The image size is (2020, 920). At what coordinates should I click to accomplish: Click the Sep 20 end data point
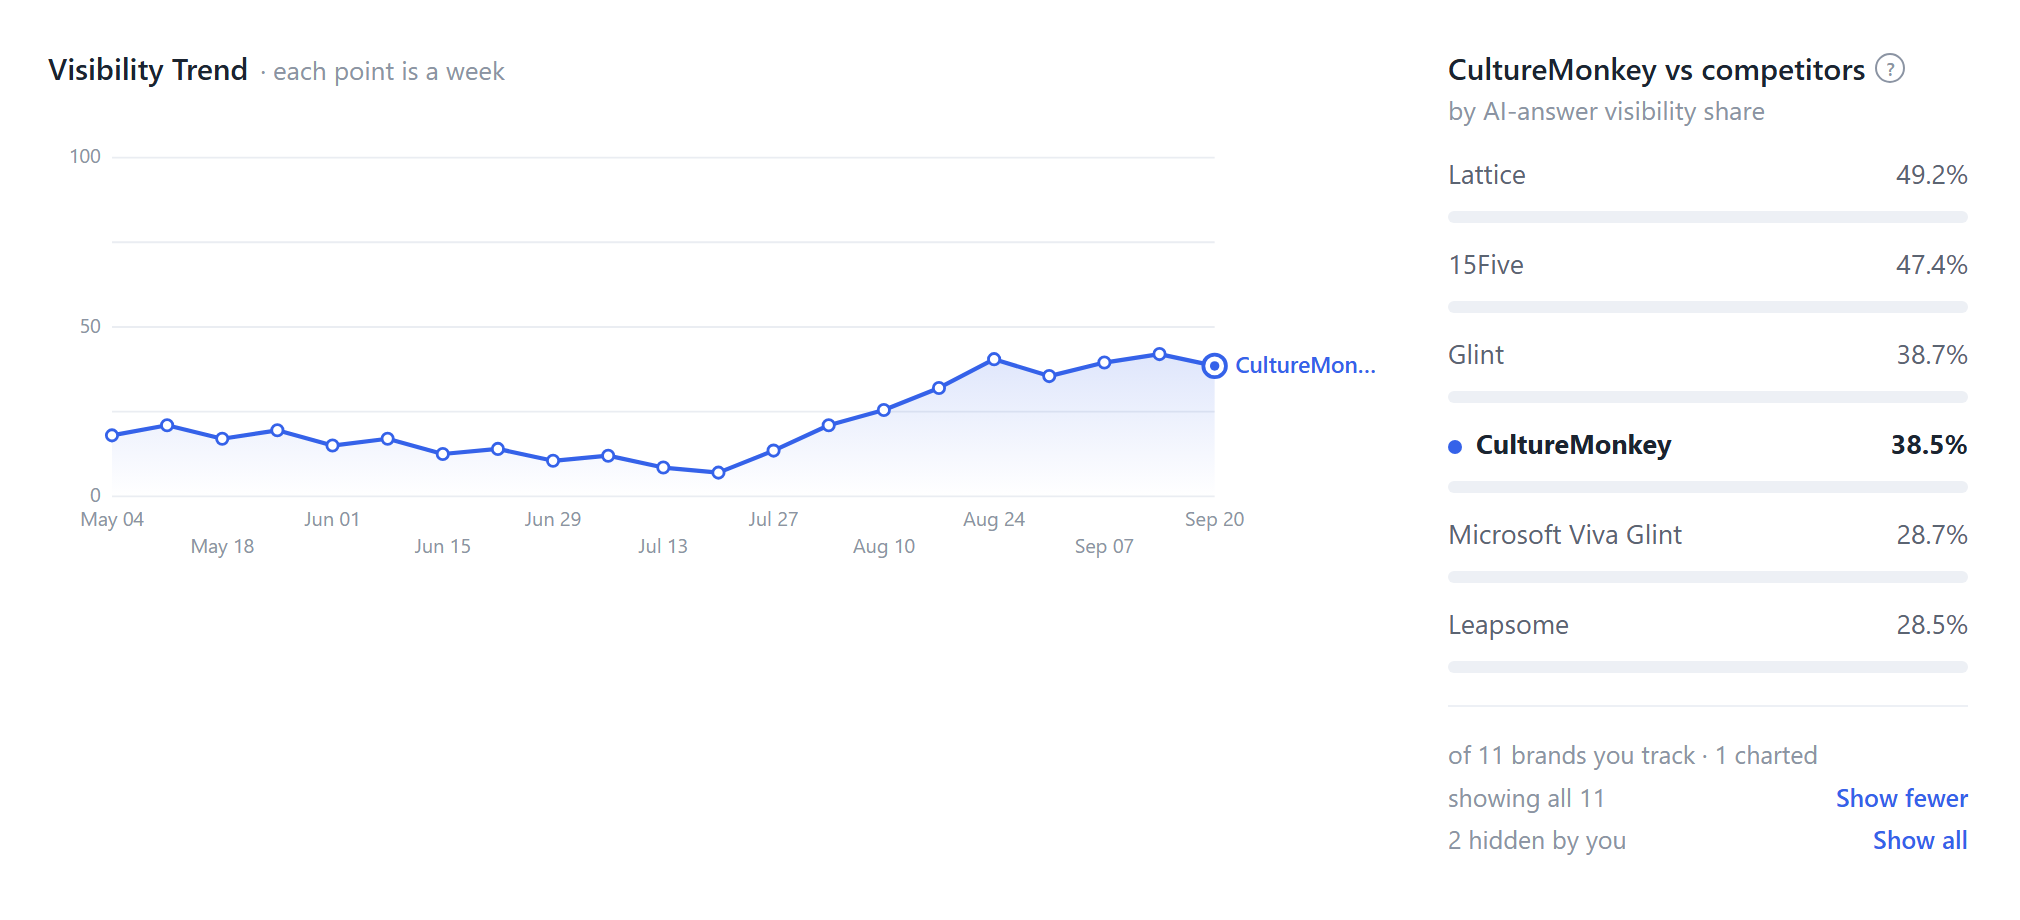(x=1214, y=366)
